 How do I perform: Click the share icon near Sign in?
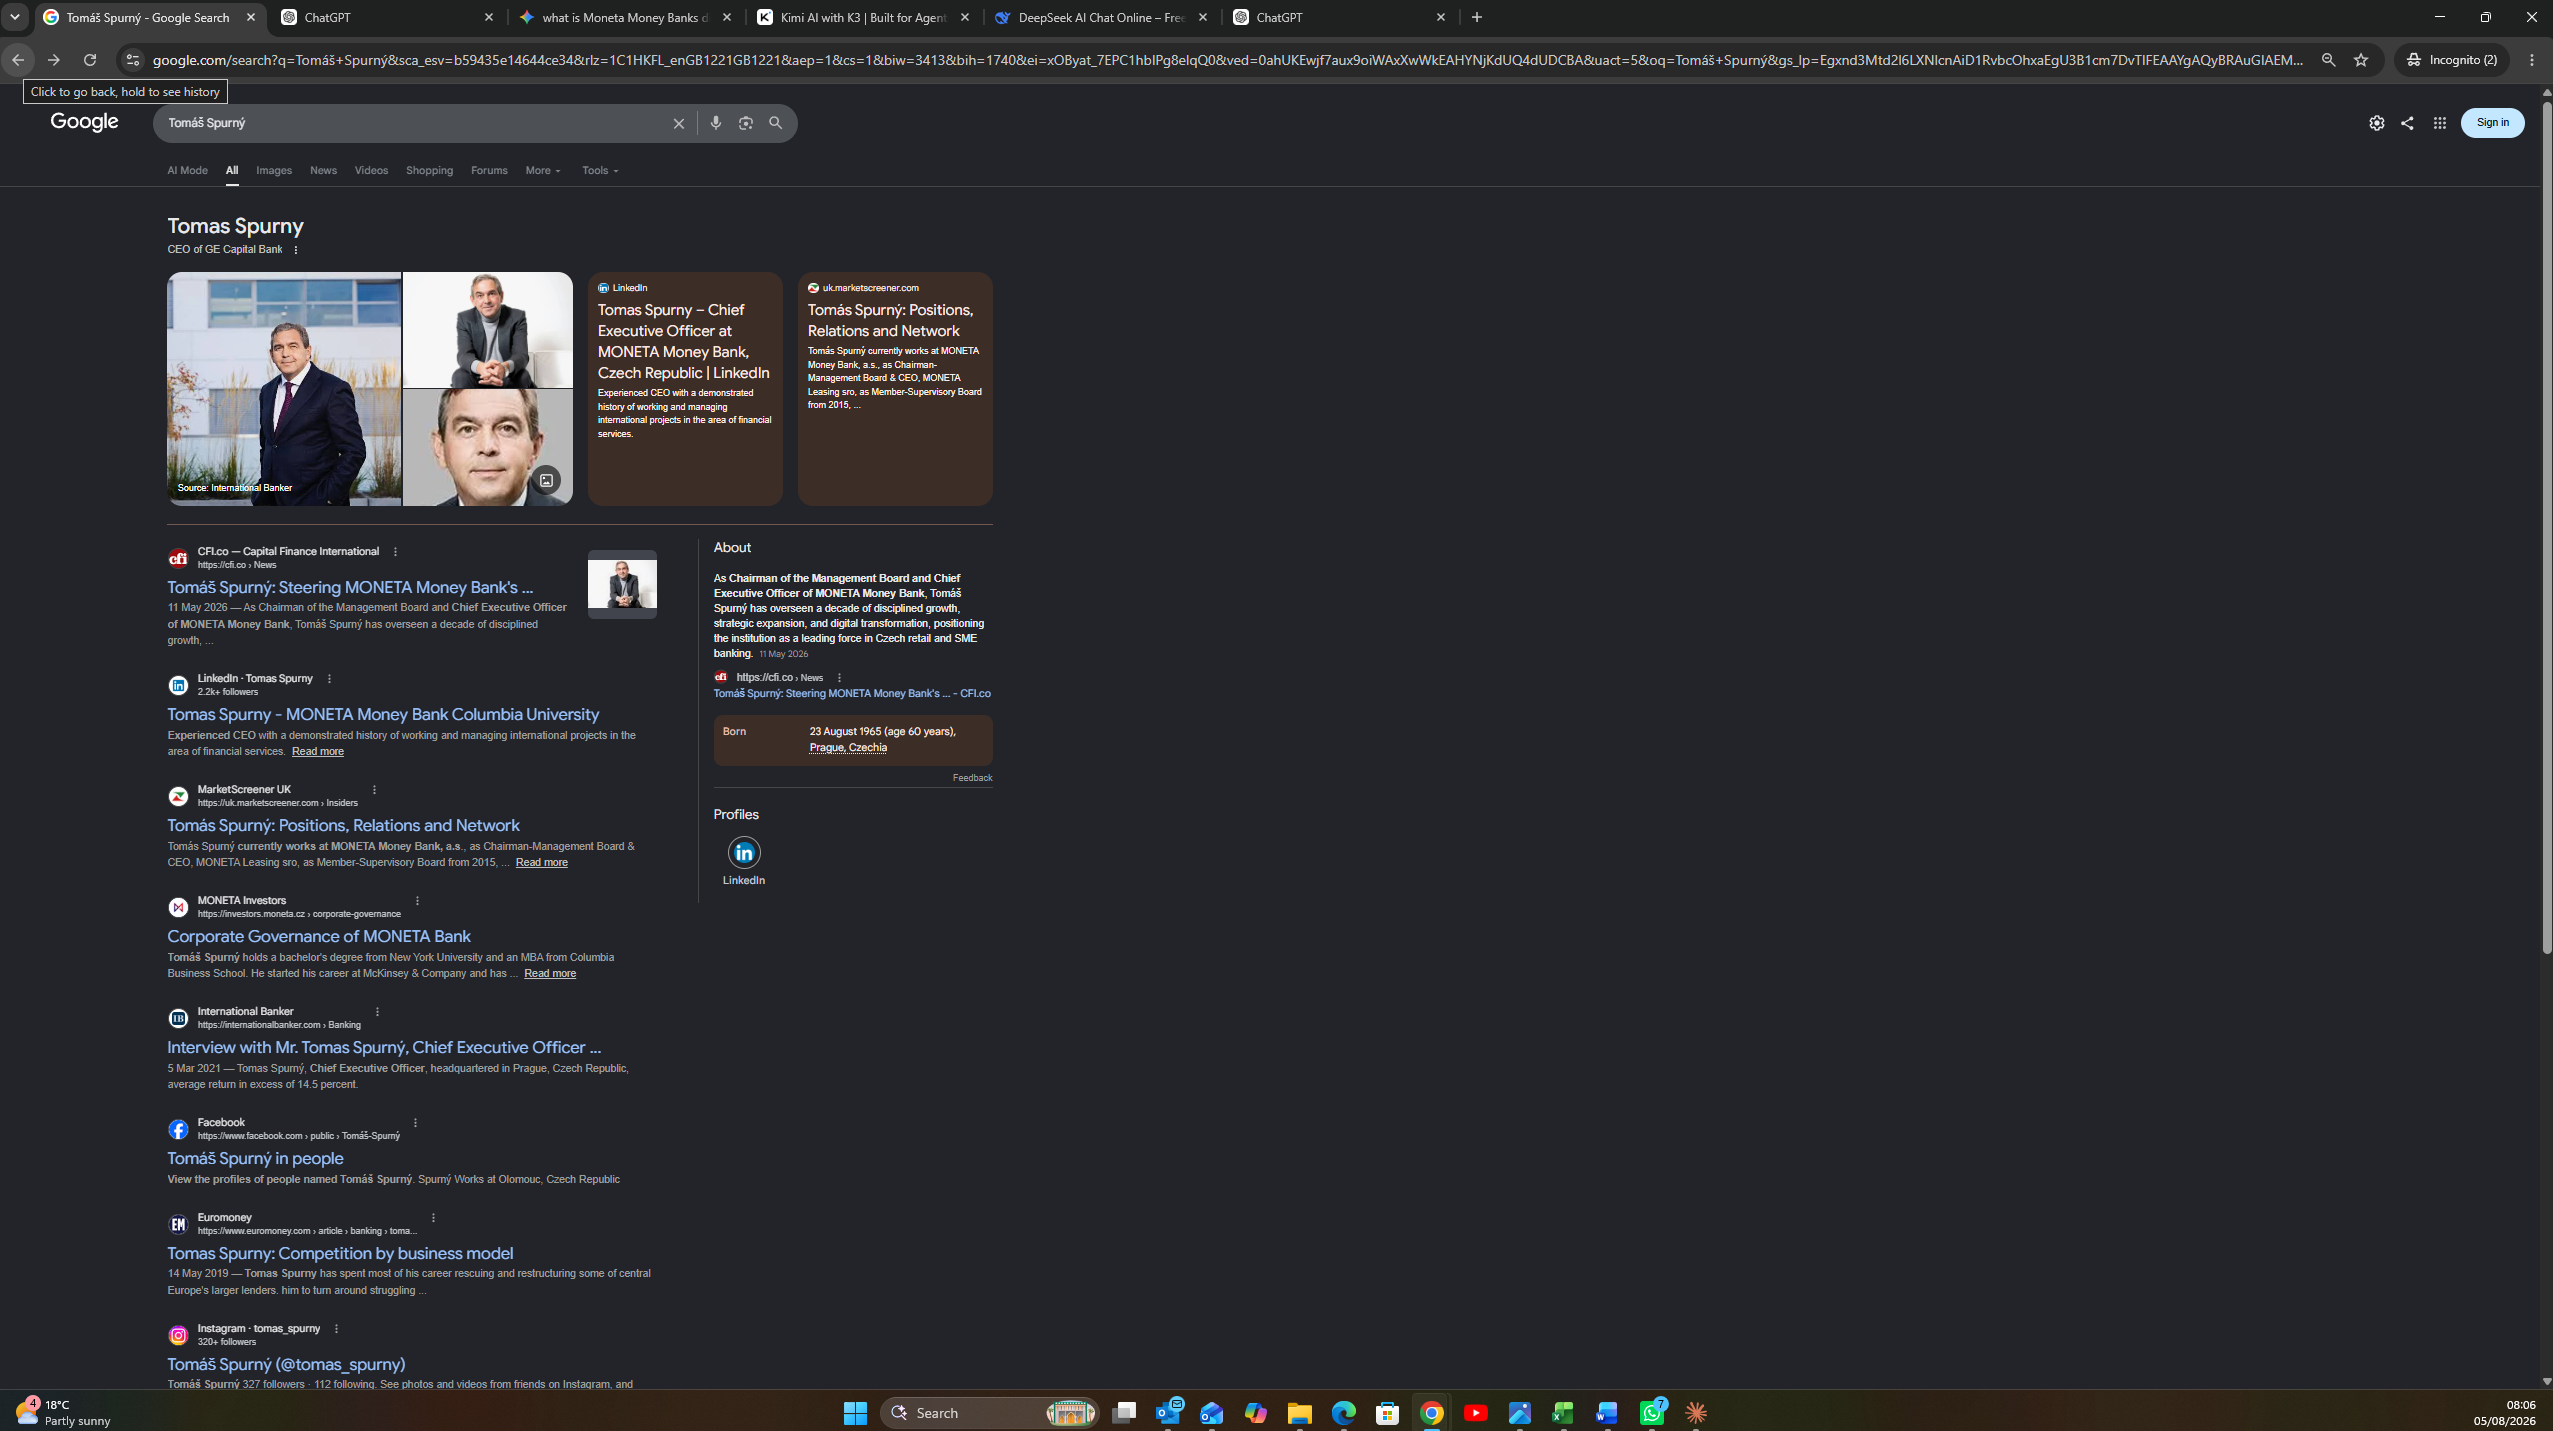[x=2407, y=123]
